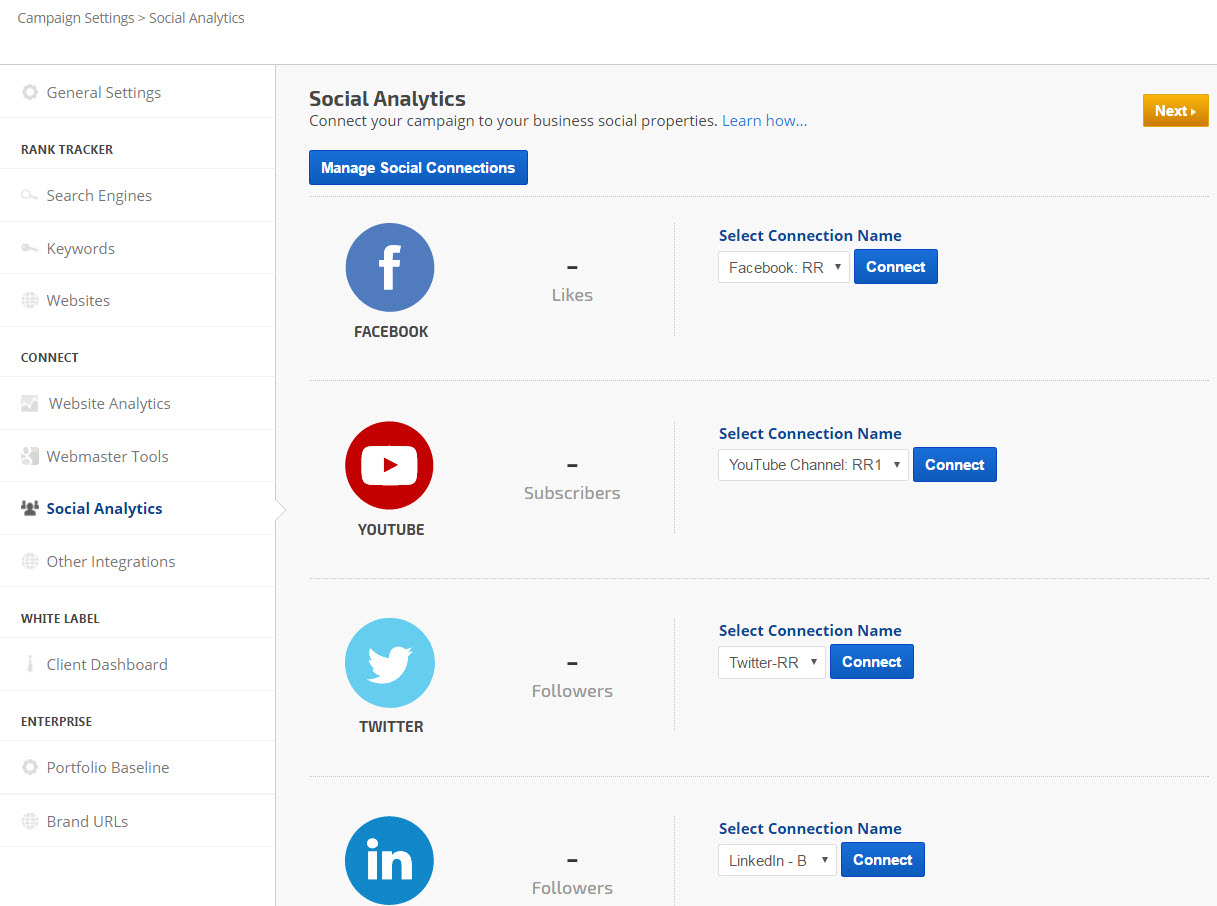Click the Client Dashboard tie icon
1217x906 pixels.
(30, 665)
